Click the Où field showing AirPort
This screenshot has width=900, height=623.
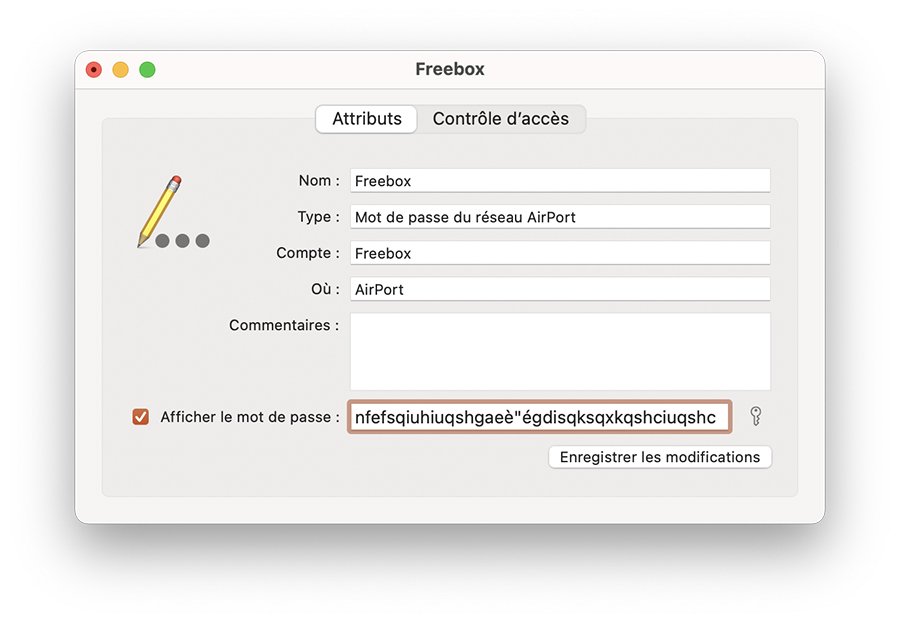point(559,289)
